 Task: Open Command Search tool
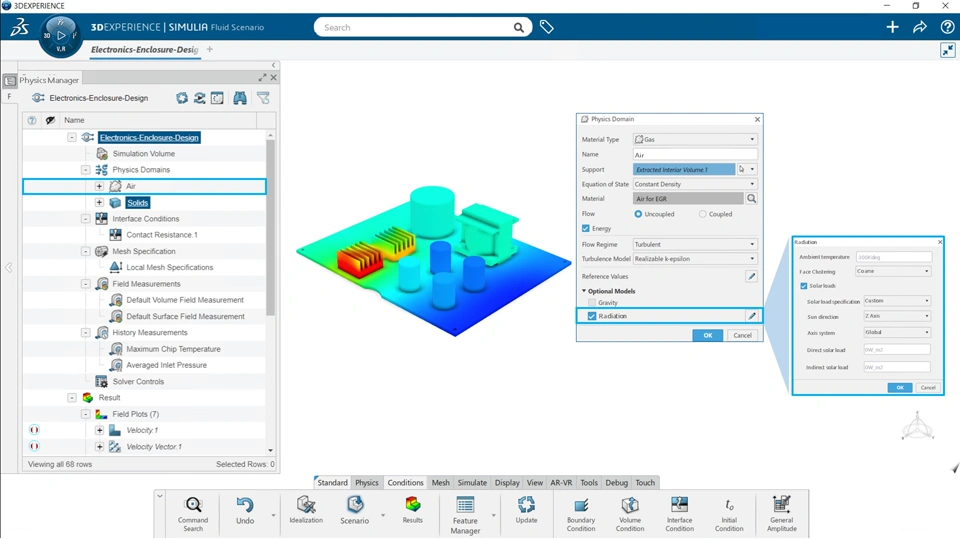[193, 513]
